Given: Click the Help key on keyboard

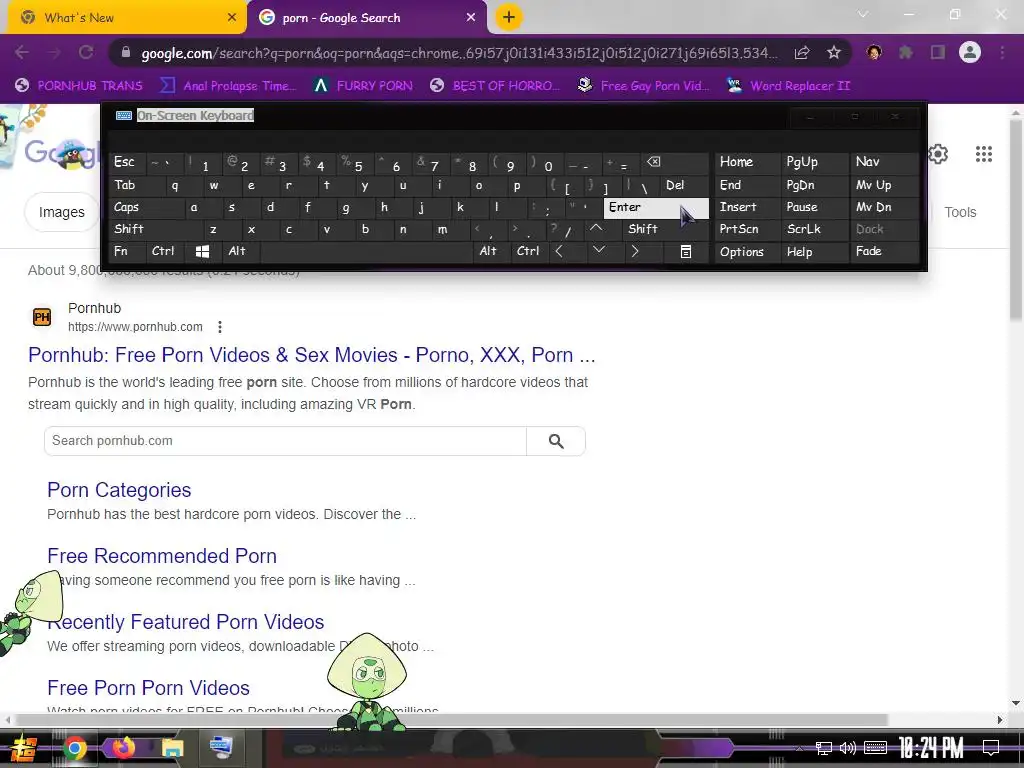Looking at the screenshot, I should pyautogui.click(x=814, y=251).
